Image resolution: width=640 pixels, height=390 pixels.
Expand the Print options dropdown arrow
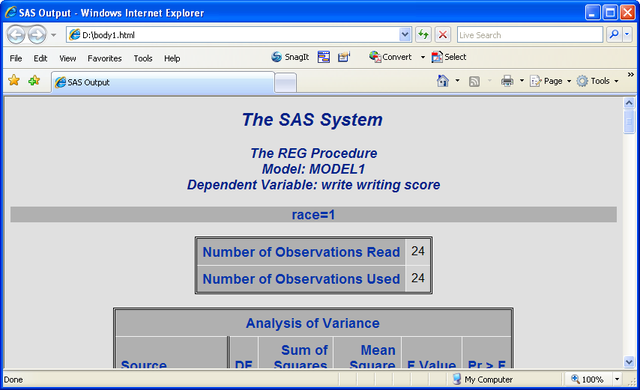pos(522,81)
